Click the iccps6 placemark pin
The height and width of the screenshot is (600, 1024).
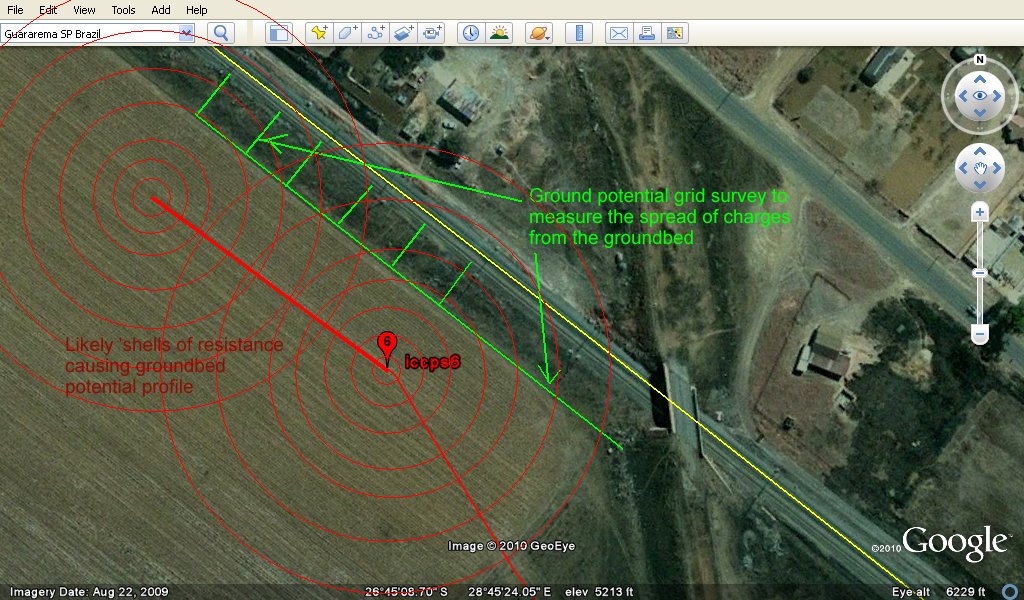[x=387, y=345]
